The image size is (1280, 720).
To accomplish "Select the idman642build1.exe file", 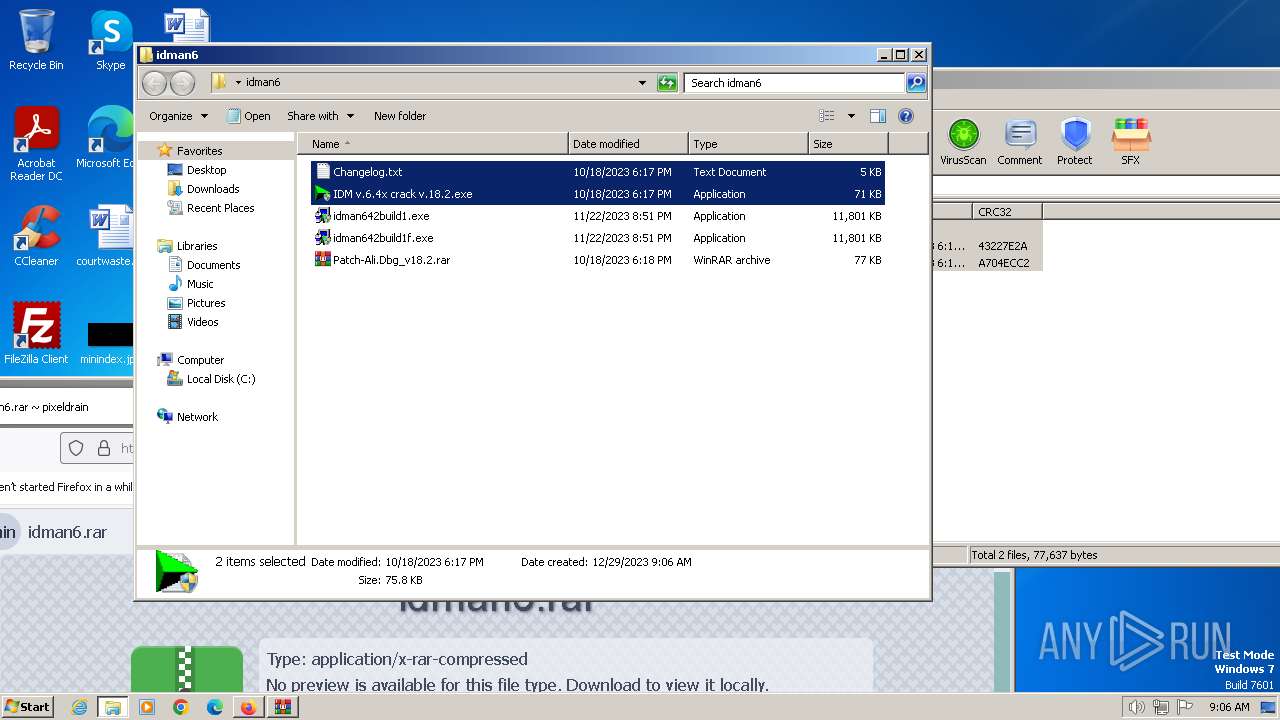I will coord(598,216).
